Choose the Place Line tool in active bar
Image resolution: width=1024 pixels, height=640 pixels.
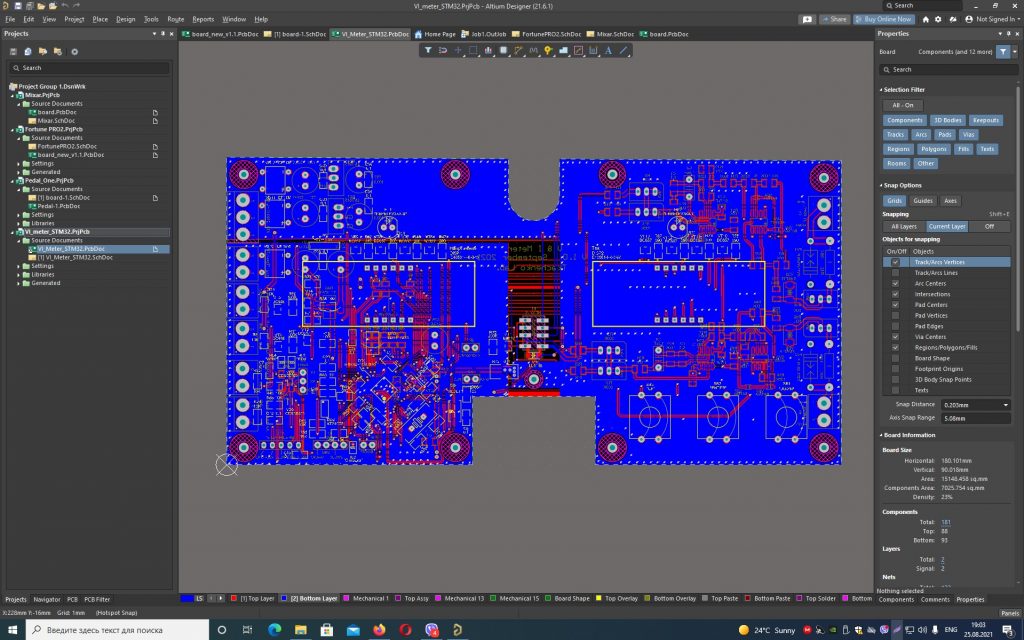tap(624, 50)
